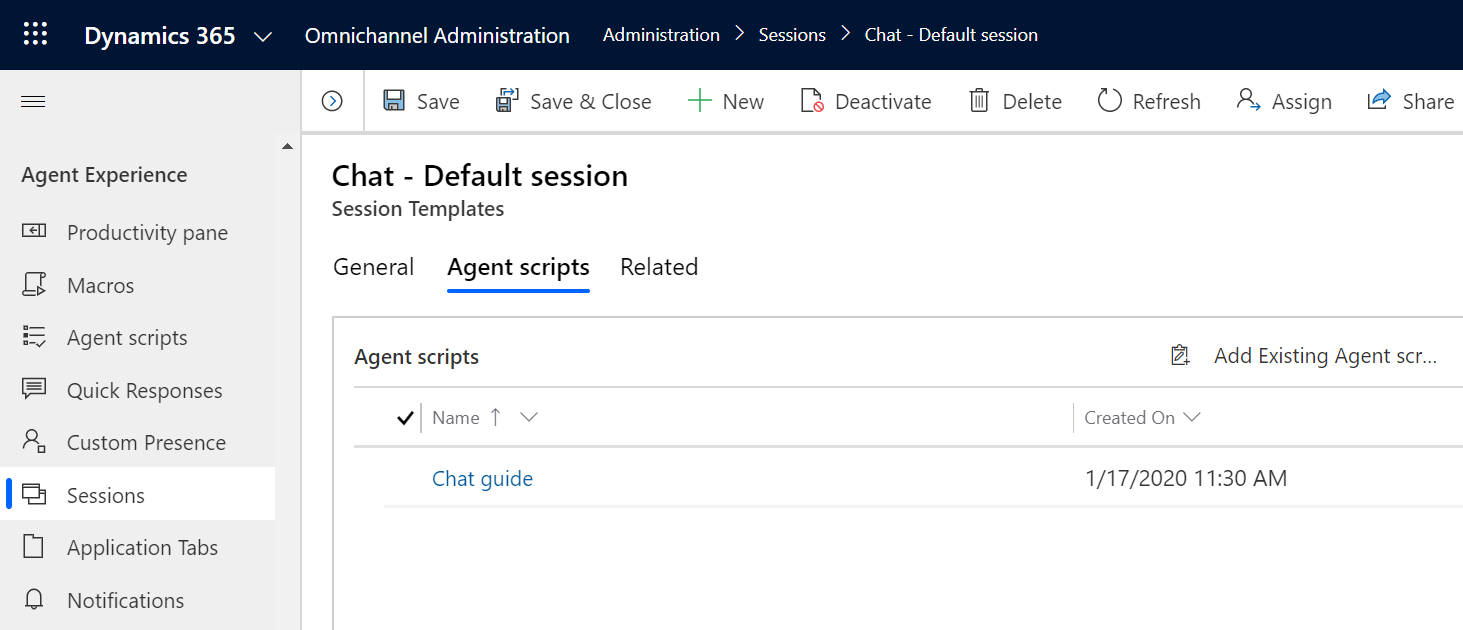Click the Assign person icon
This screenshot has width=1463, height=630.
pyautogui.click(x=1248, y=100)
